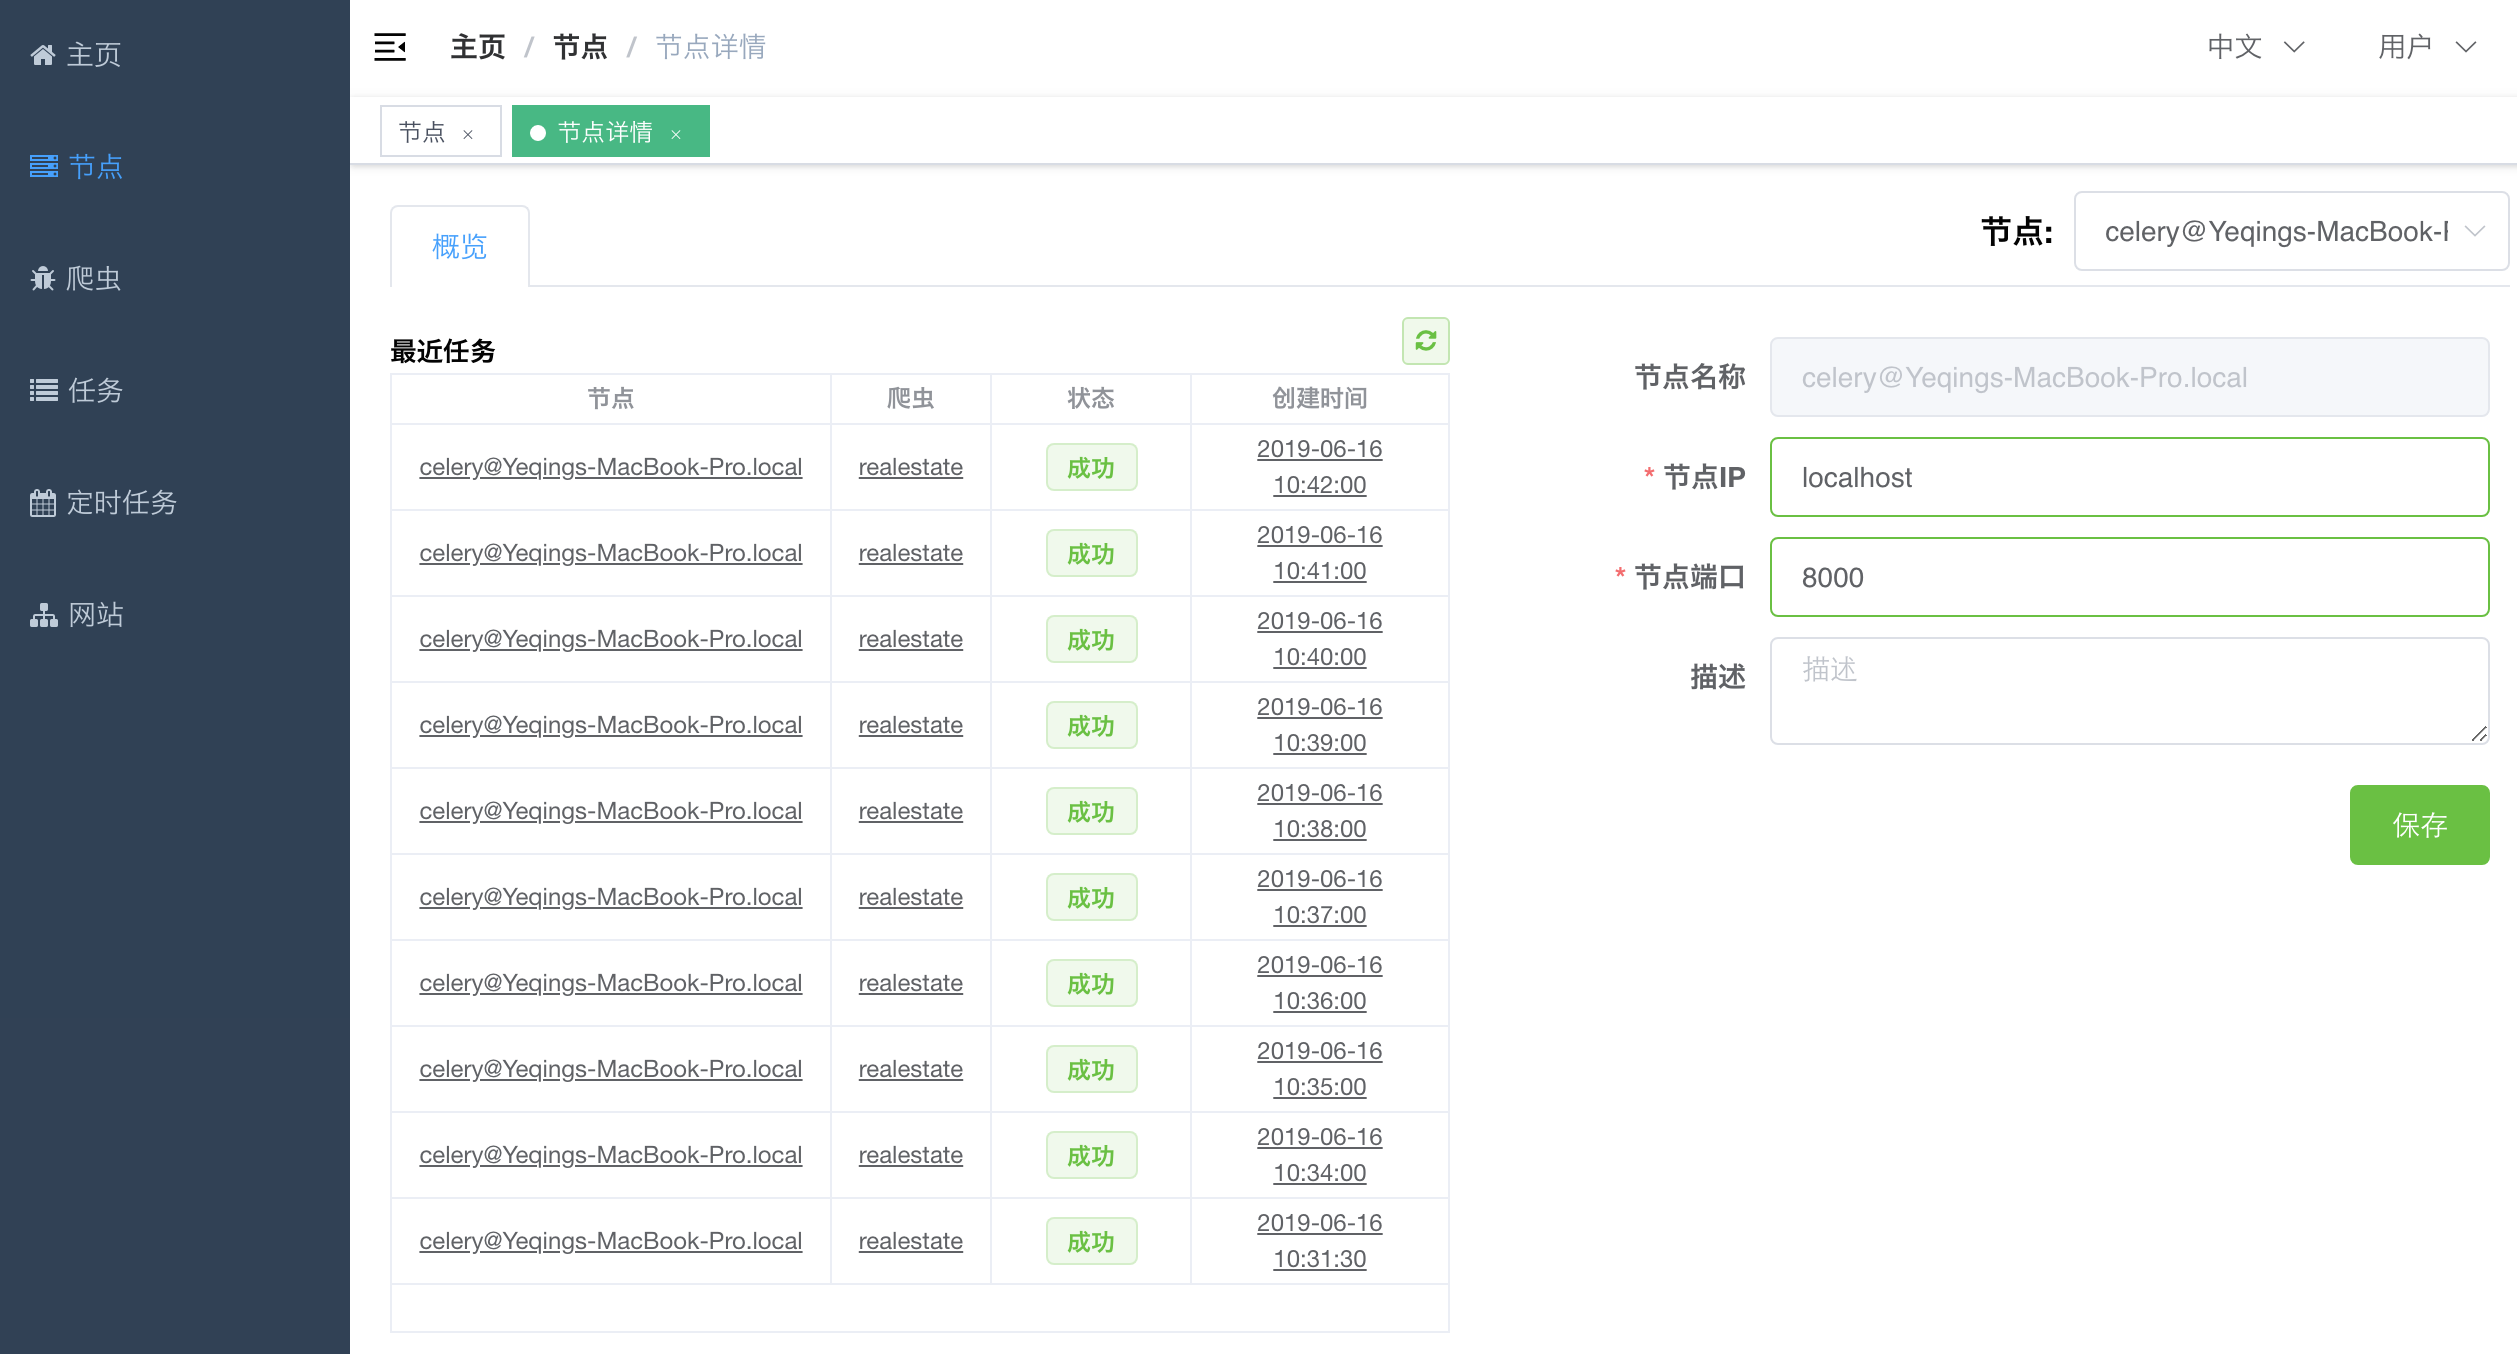
Task: Switch to the 概览 tab
Action: coord(459,245)
